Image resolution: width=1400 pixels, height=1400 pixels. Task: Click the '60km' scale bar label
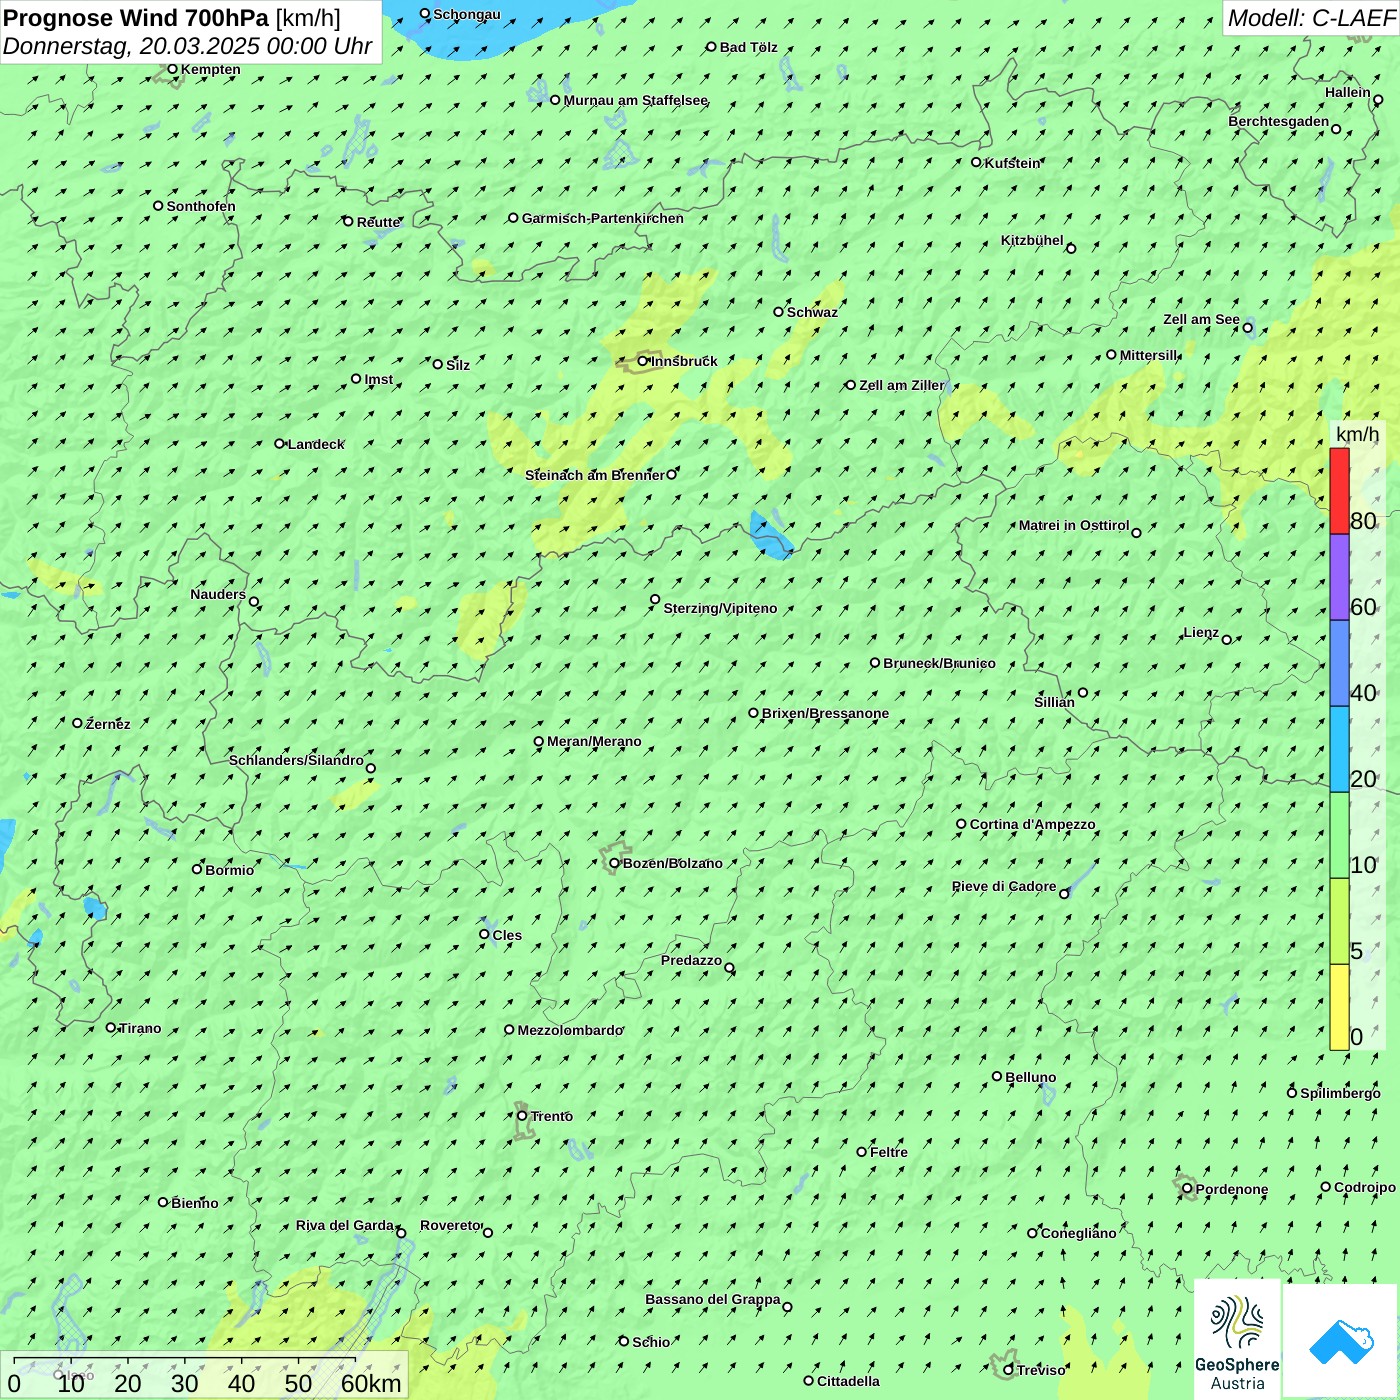371,1383
